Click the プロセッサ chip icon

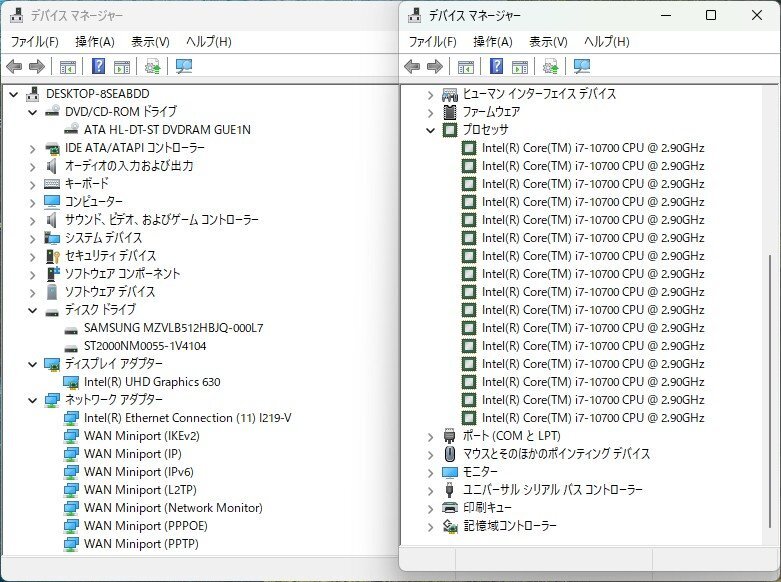point(450,130)
